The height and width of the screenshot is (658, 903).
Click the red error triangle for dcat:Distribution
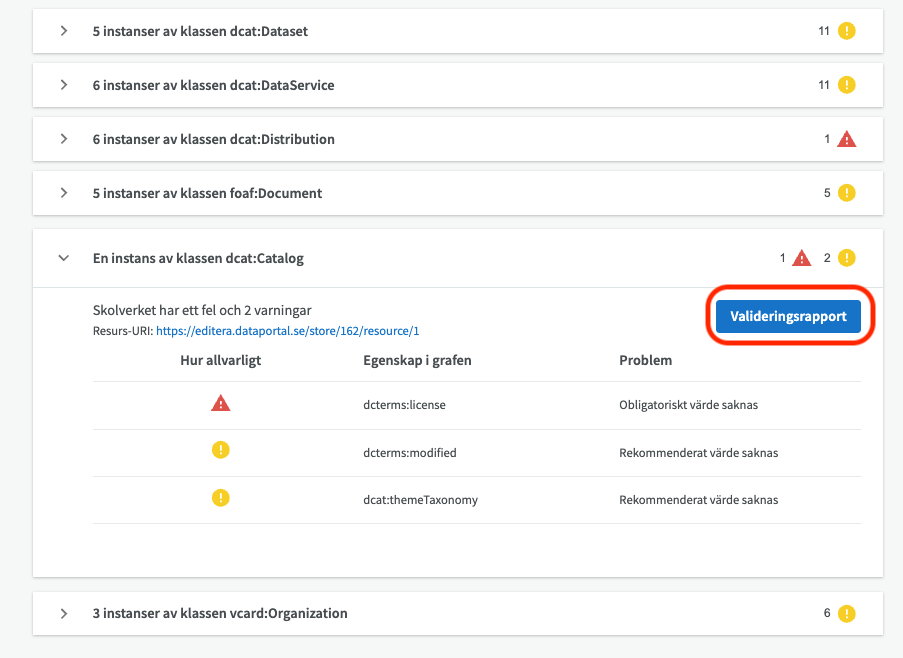[x=846, y=139]
